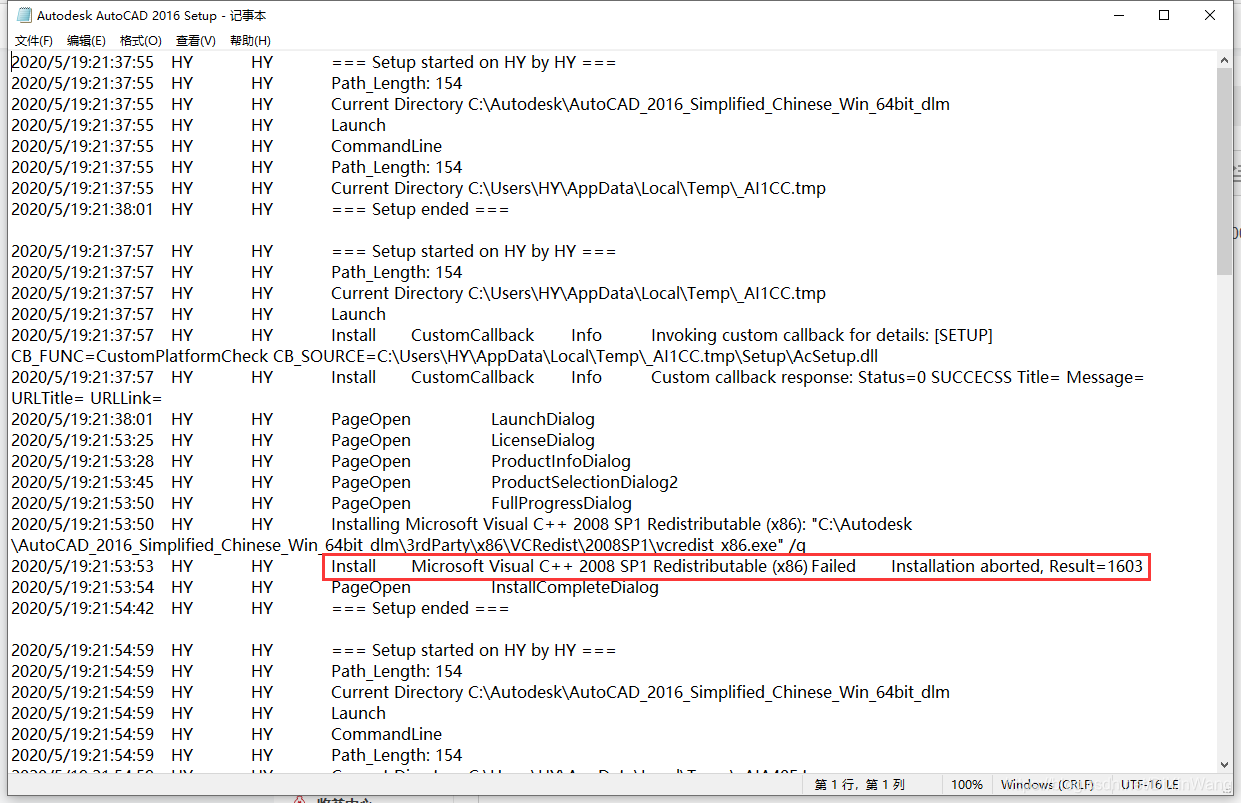
Task: Click the 100% zoom indicator in status bar
Action: pos(968,784)
